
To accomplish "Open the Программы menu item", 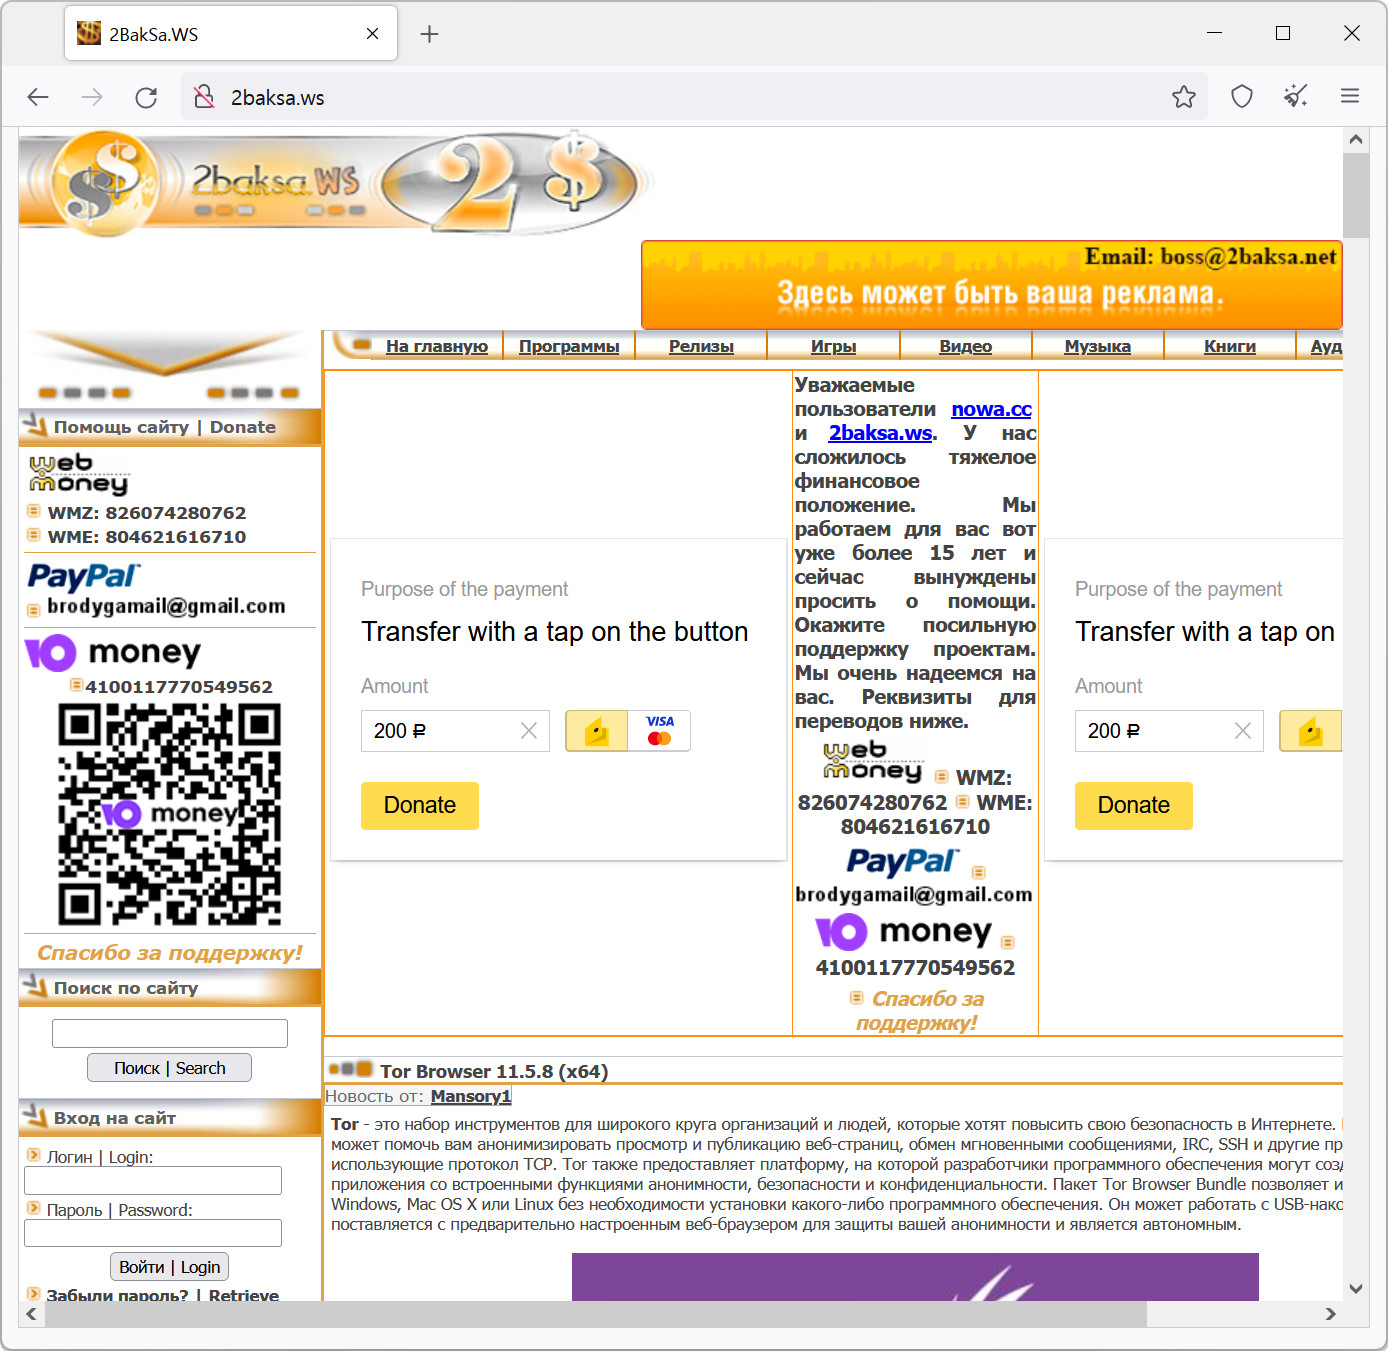I will (569, 346).
